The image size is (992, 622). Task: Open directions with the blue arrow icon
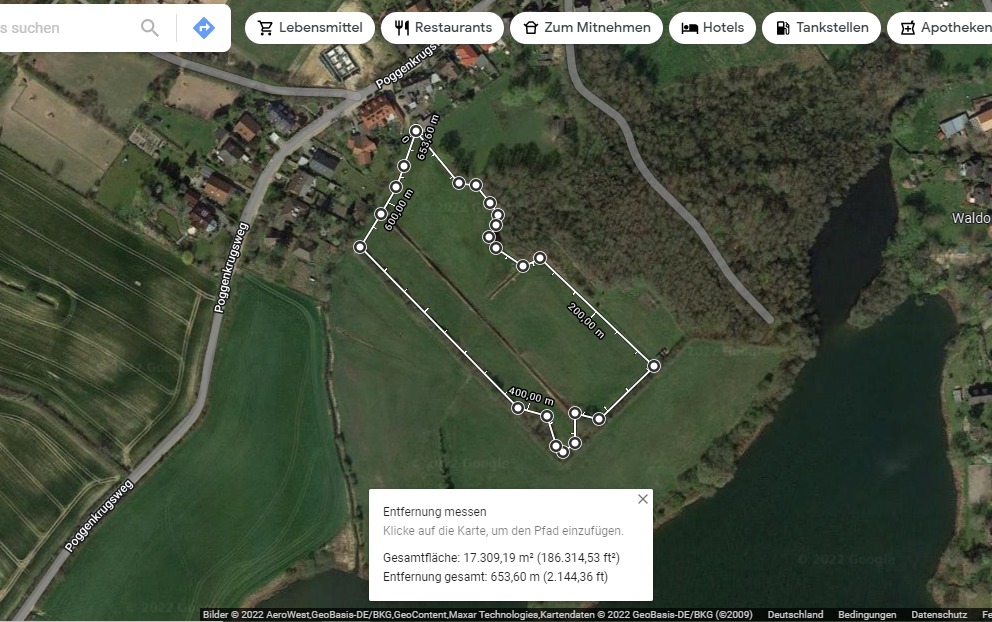coord(204,28)
